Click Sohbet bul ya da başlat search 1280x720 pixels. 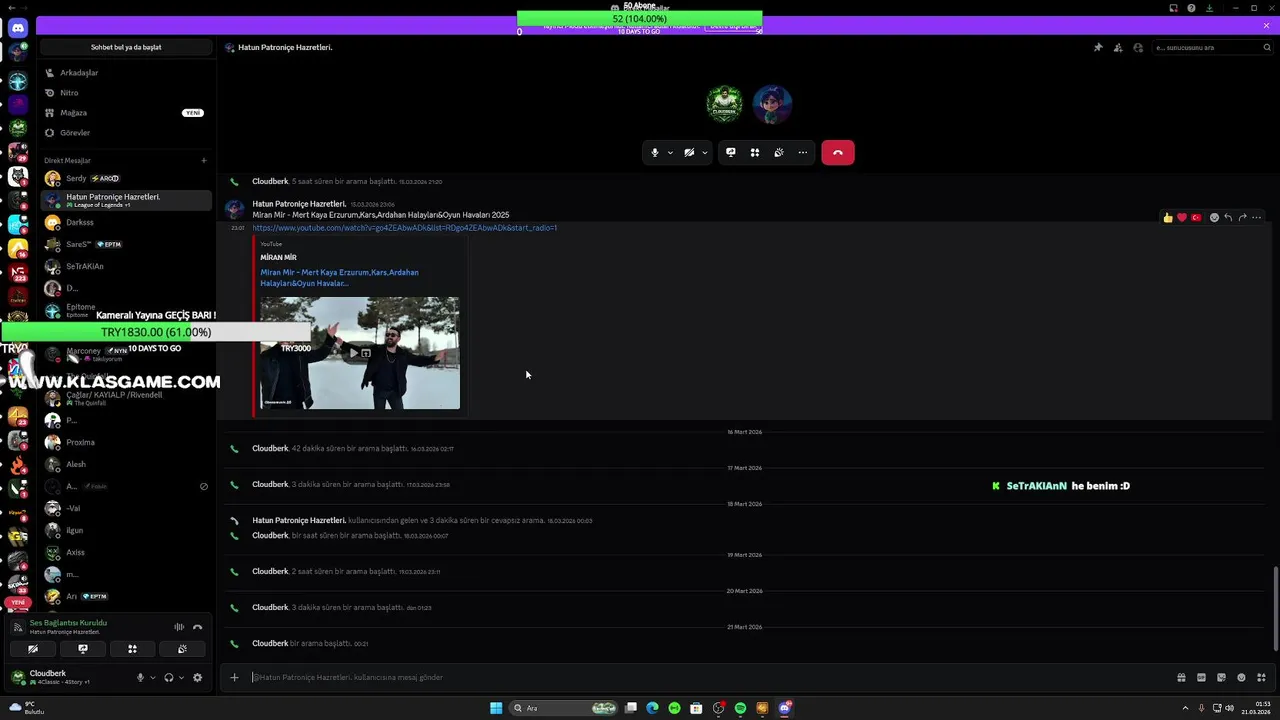point(126,47)
